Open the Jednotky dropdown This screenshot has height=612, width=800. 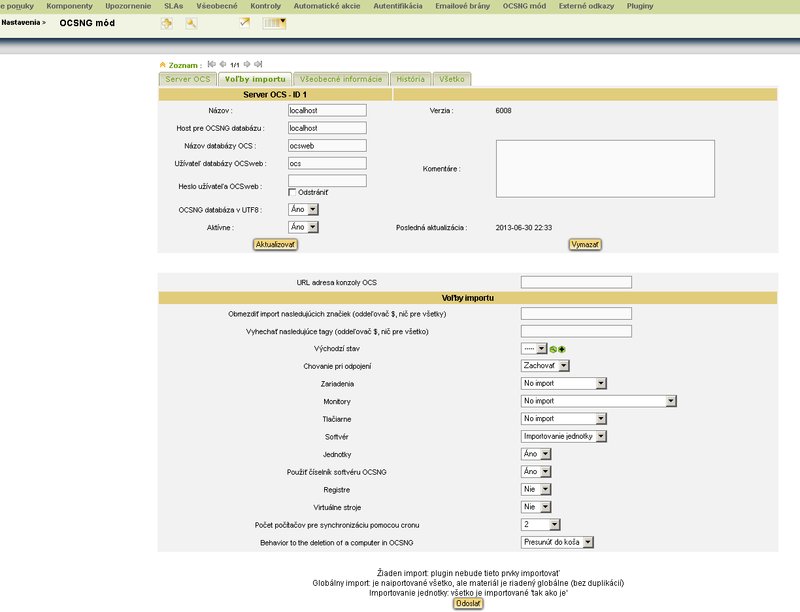point(536,454)
